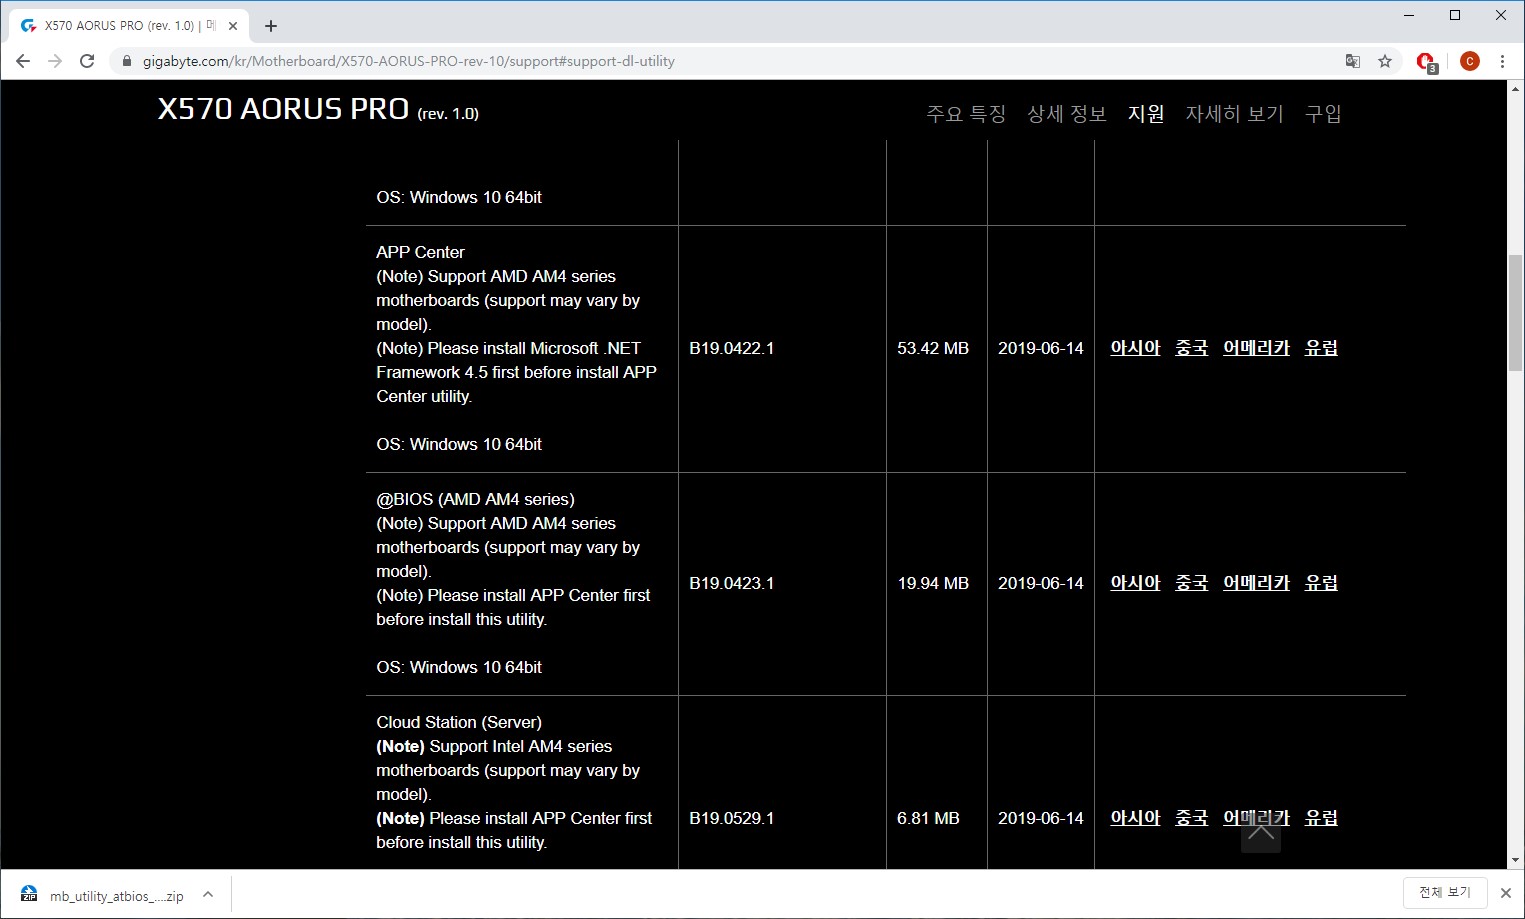The height and width of the screenshot is (919, 1525).
Task: Close the downloads bar
Action: [1506, 893]
